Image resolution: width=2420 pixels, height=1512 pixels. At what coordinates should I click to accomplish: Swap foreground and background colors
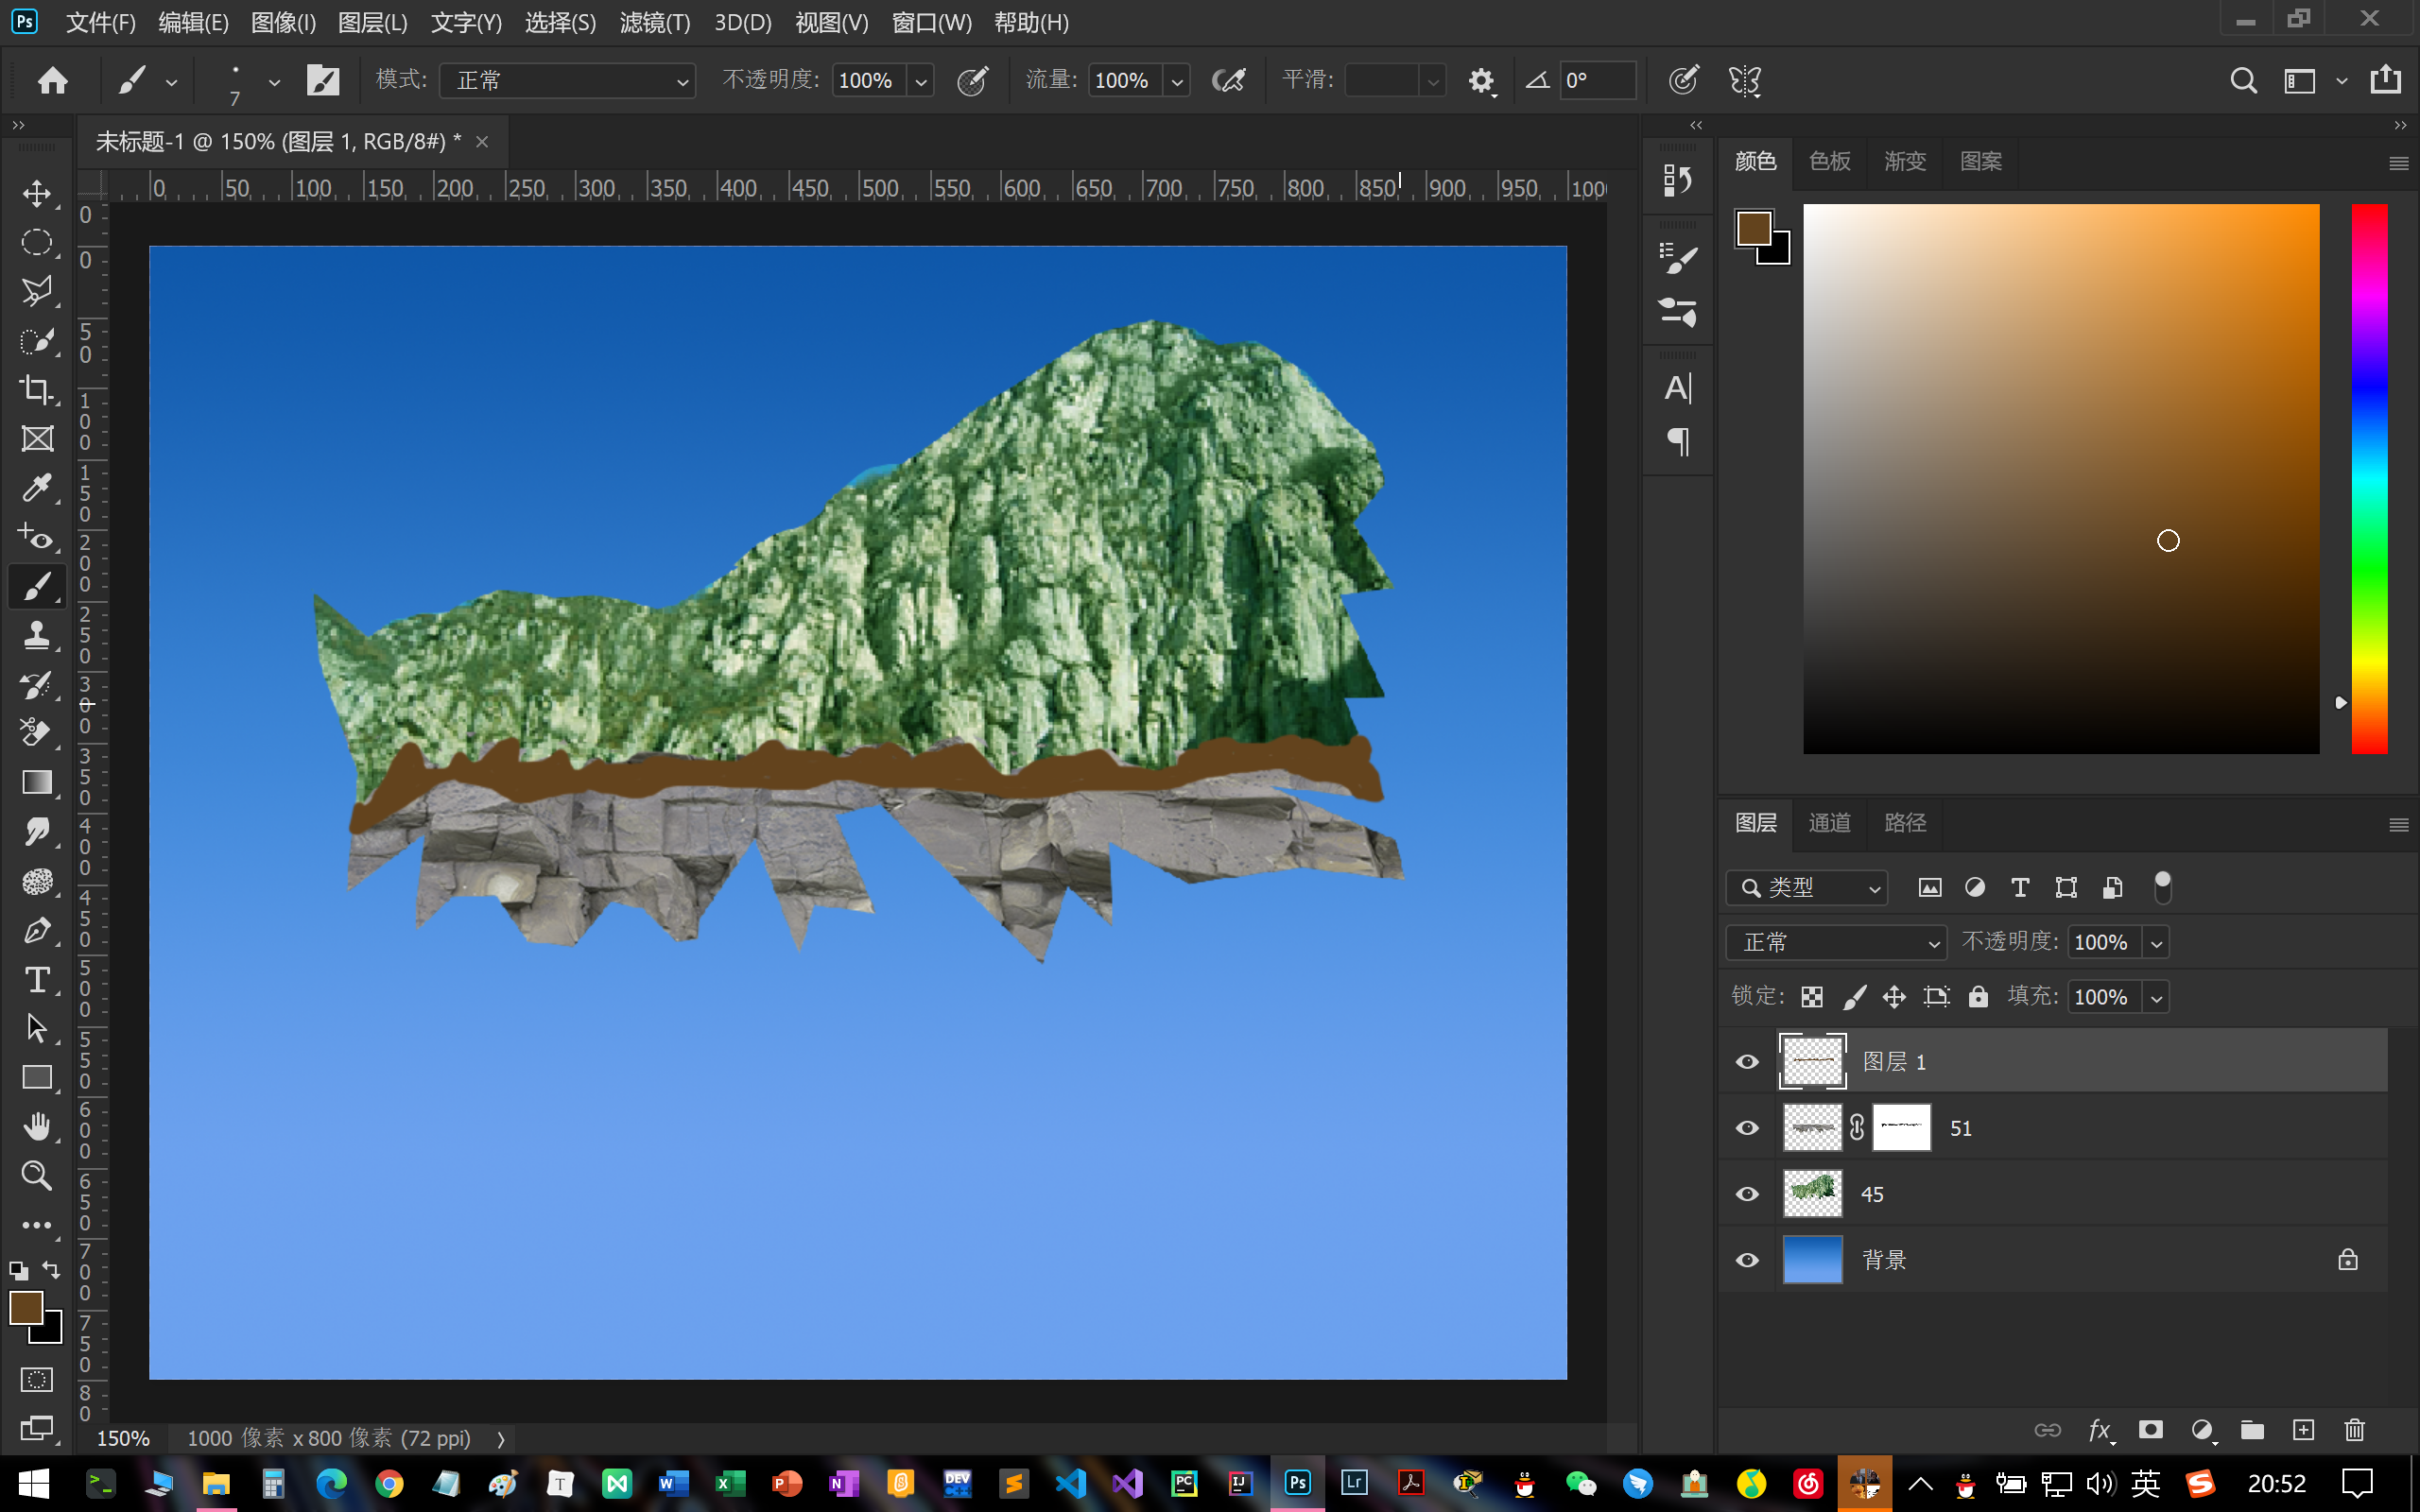coord(51,1270)
